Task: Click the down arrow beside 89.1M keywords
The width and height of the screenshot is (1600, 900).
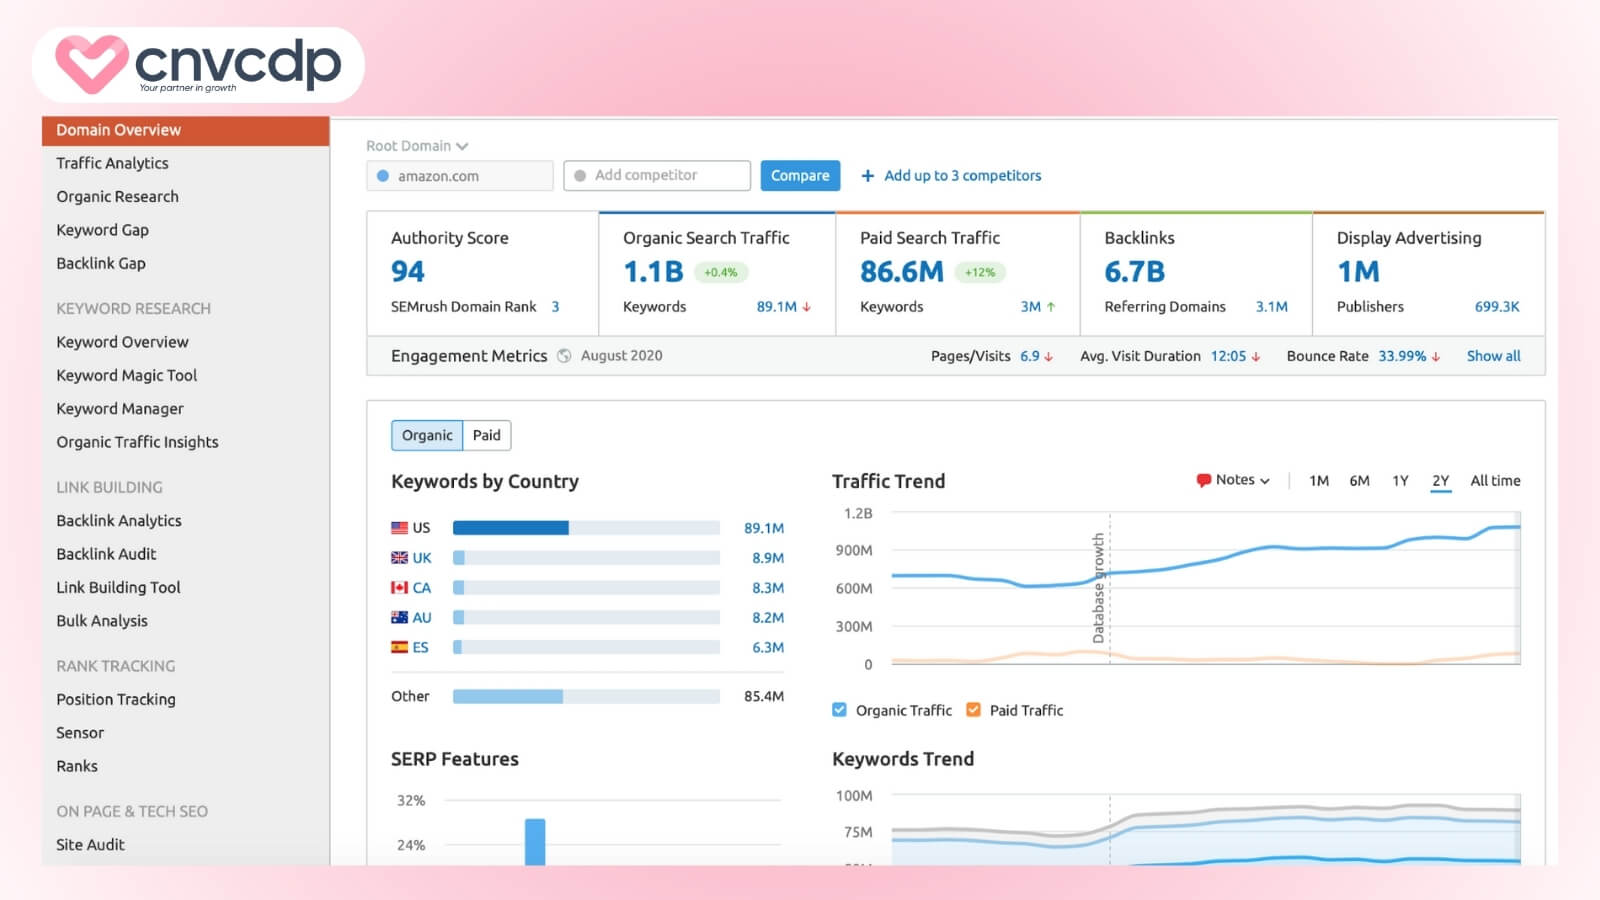Action: (806, 307)
